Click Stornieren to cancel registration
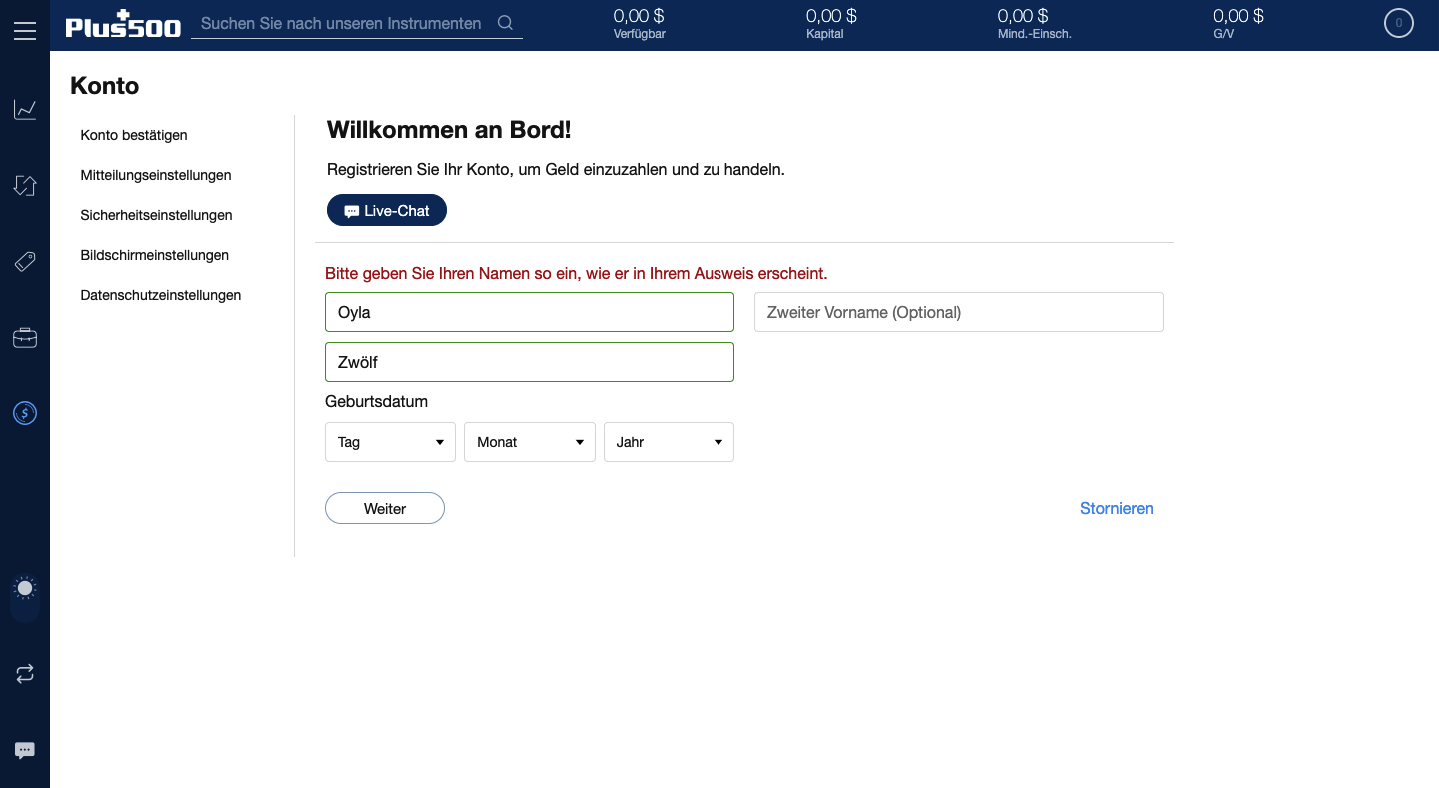 (1116, 508)
